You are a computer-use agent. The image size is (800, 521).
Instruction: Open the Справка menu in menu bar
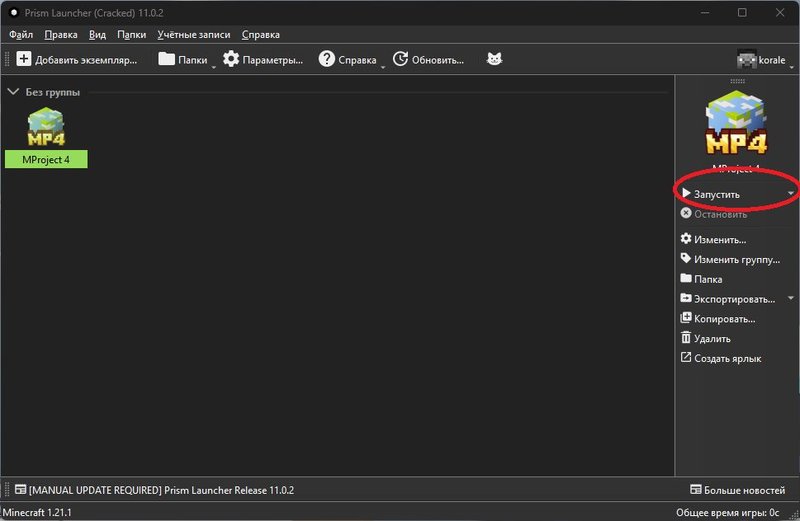click(261, 35)
